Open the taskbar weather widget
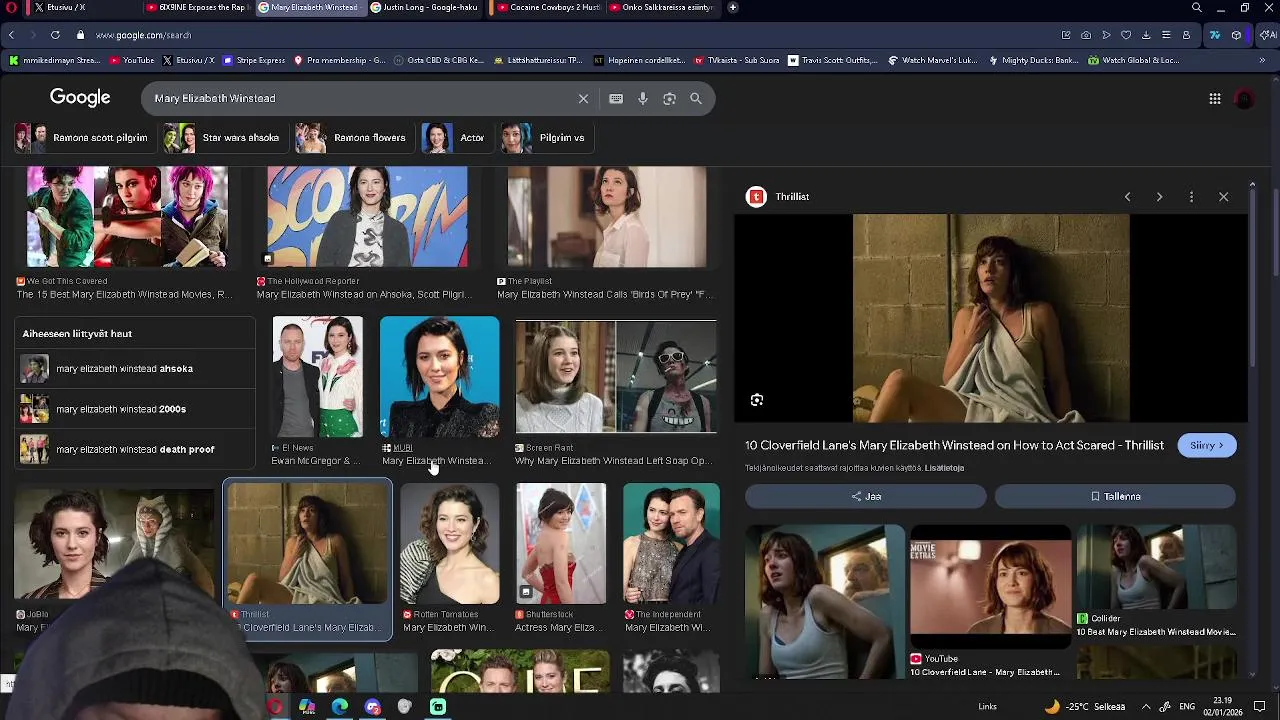The image size is (1280, 720). pyautogui.click(x=1085, y=707)
